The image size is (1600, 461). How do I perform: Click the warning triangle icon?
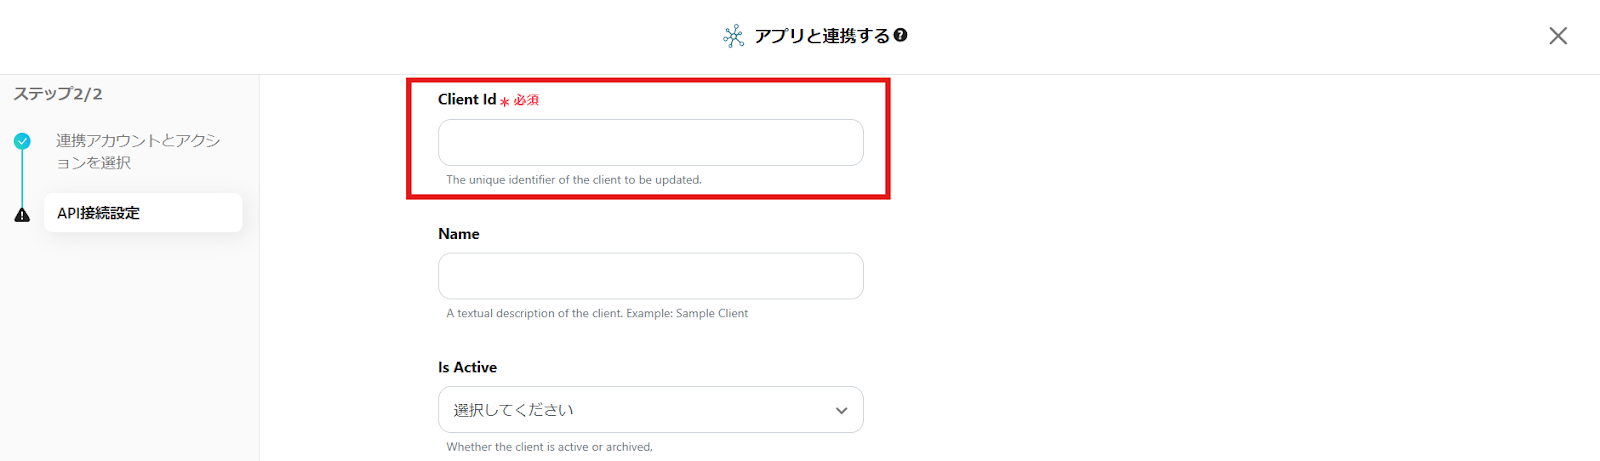click(x=22, y=215)
